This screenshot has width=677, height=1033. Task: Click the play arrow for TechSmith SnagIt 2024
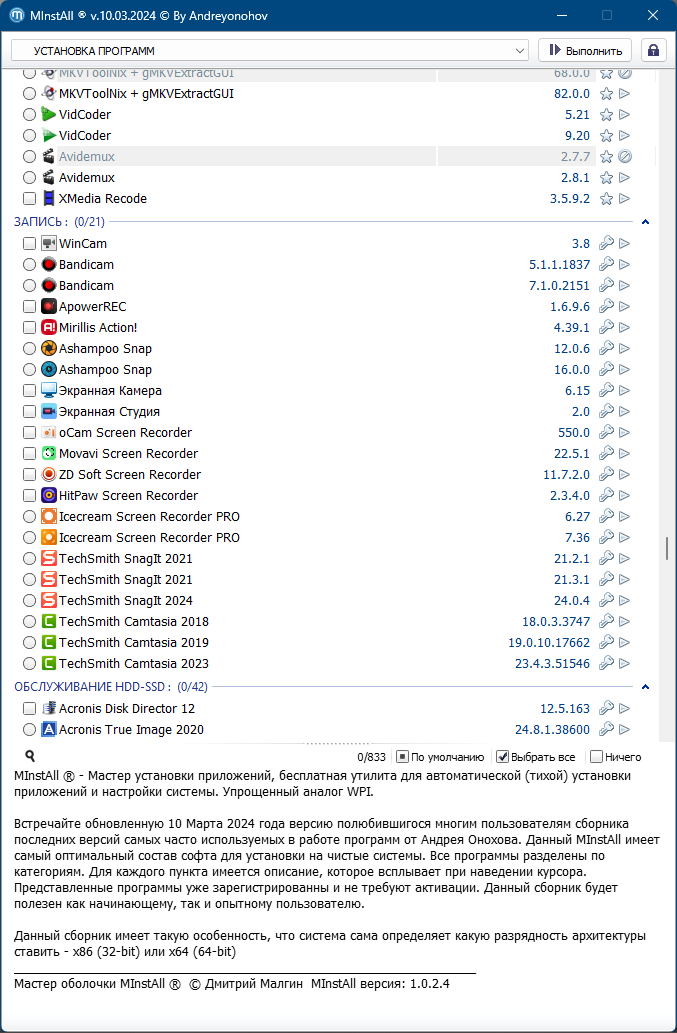click(625, 601)
